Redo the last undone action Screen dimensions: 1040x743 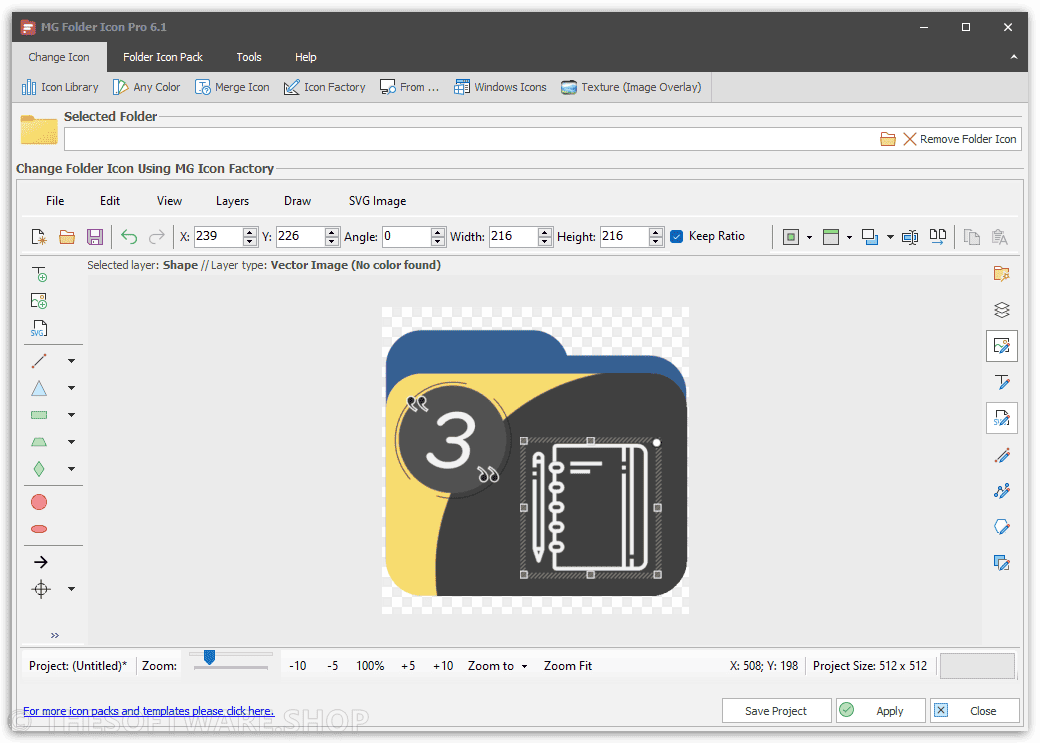tap(157, 237)
